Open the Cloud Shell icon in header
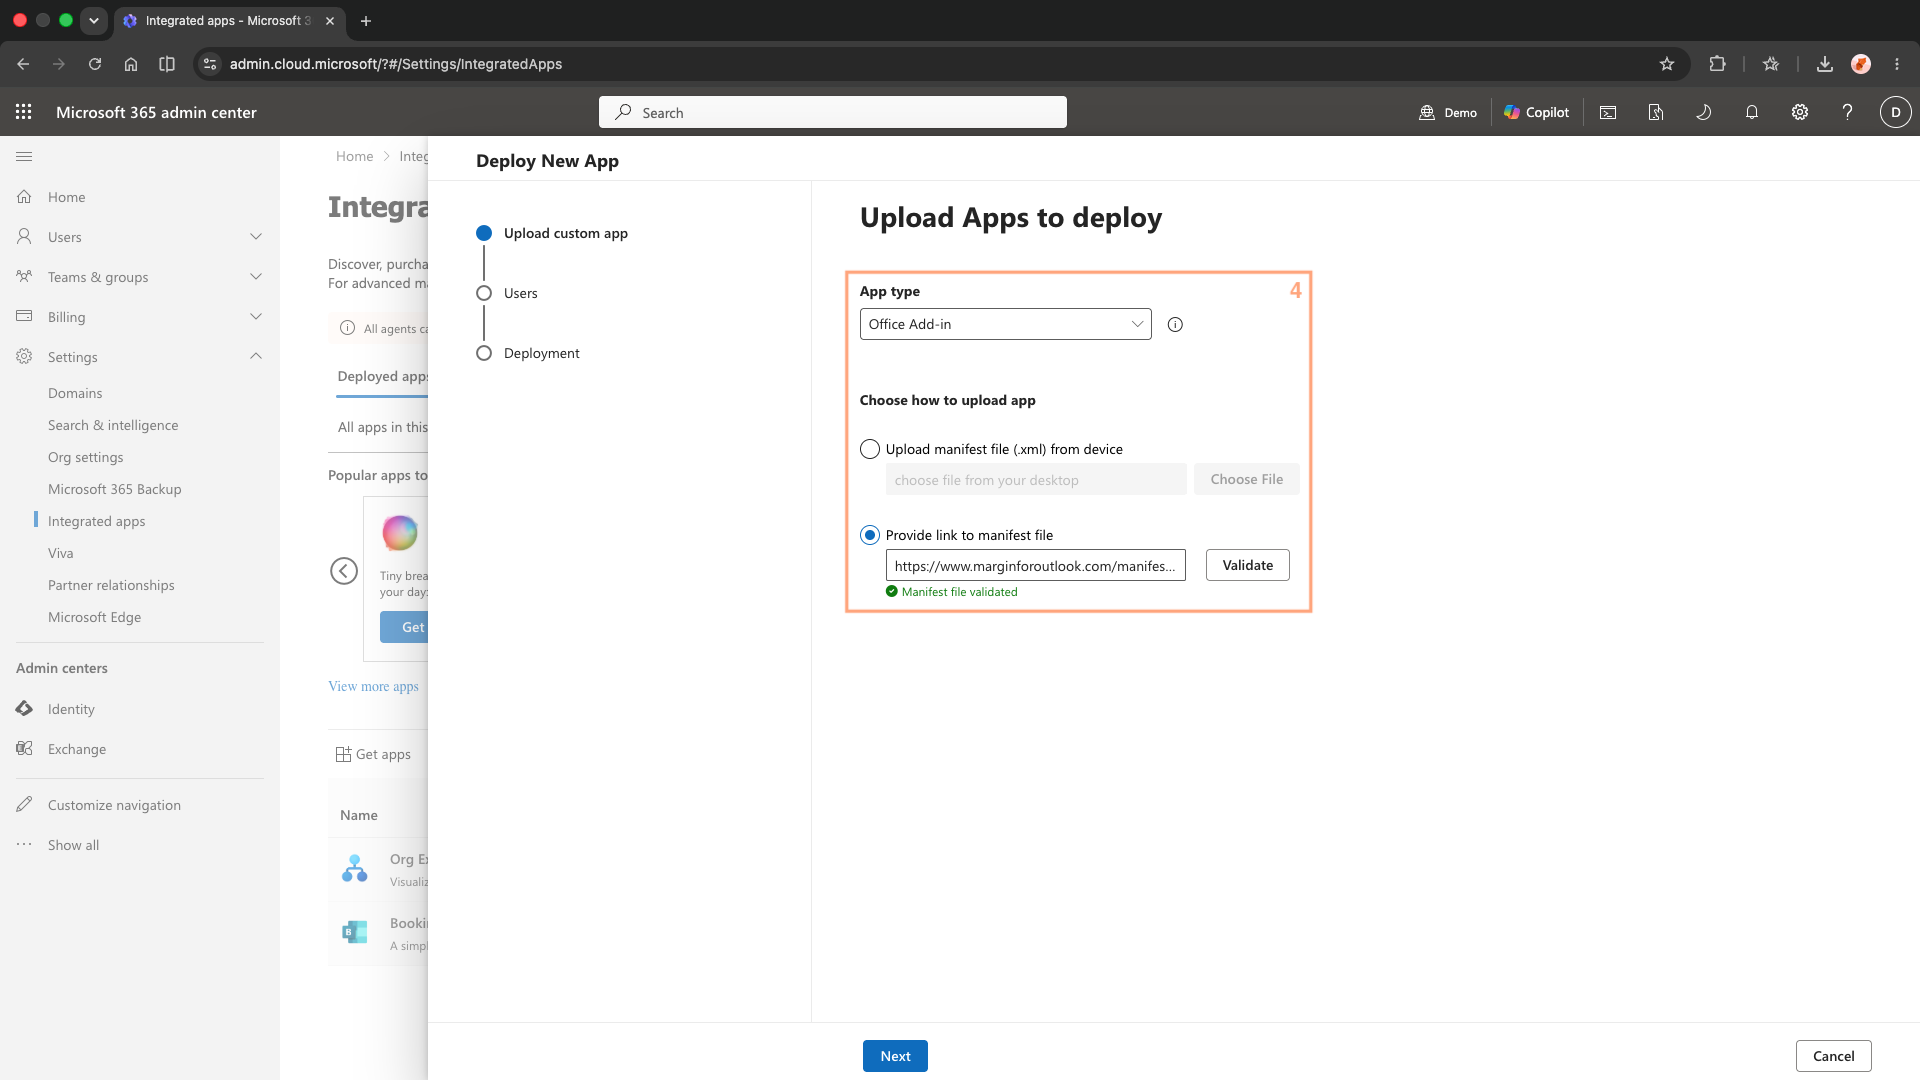 tap(1608, 112)
